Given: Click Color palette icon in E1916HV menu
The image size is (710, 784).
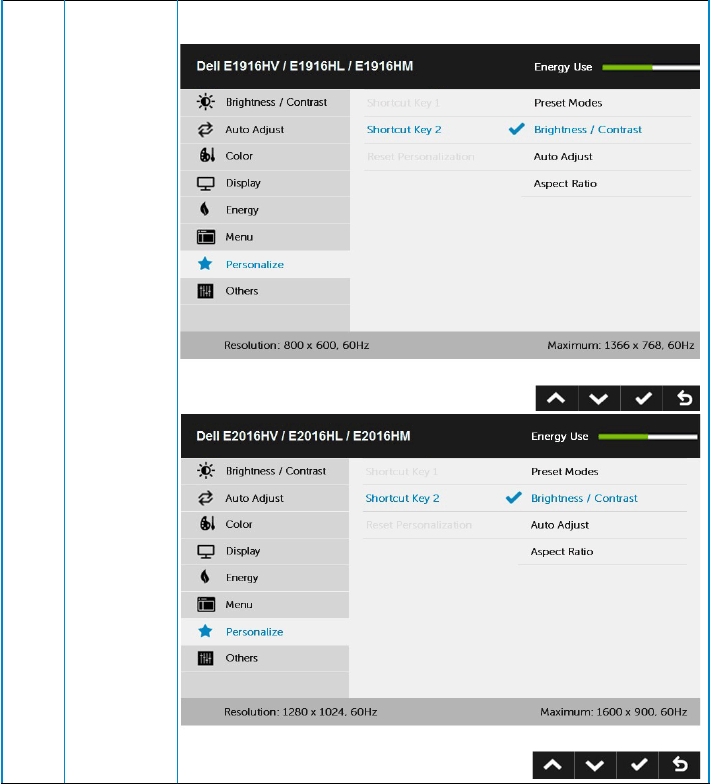Looking at the screenshot, I should click(x=207, y=155).
